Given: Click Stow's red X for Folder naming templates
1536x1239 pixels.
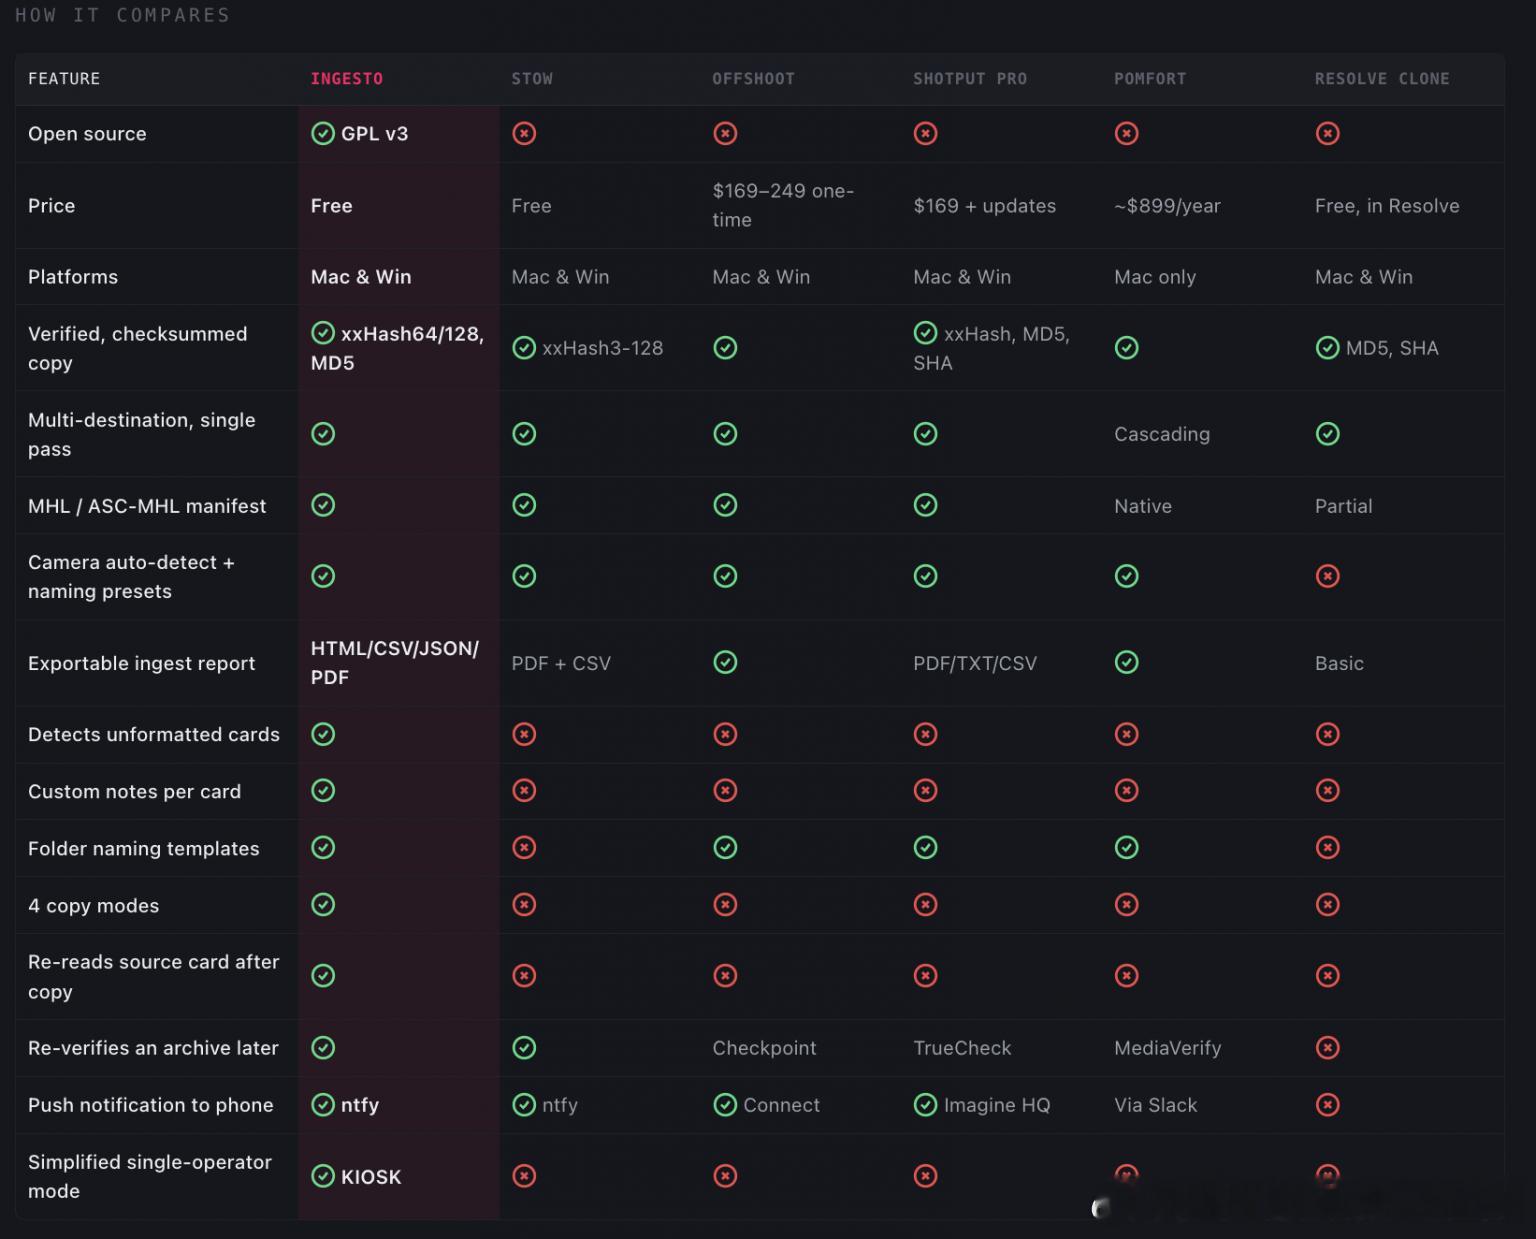Looking at the screenshot, I should point(524,848).
